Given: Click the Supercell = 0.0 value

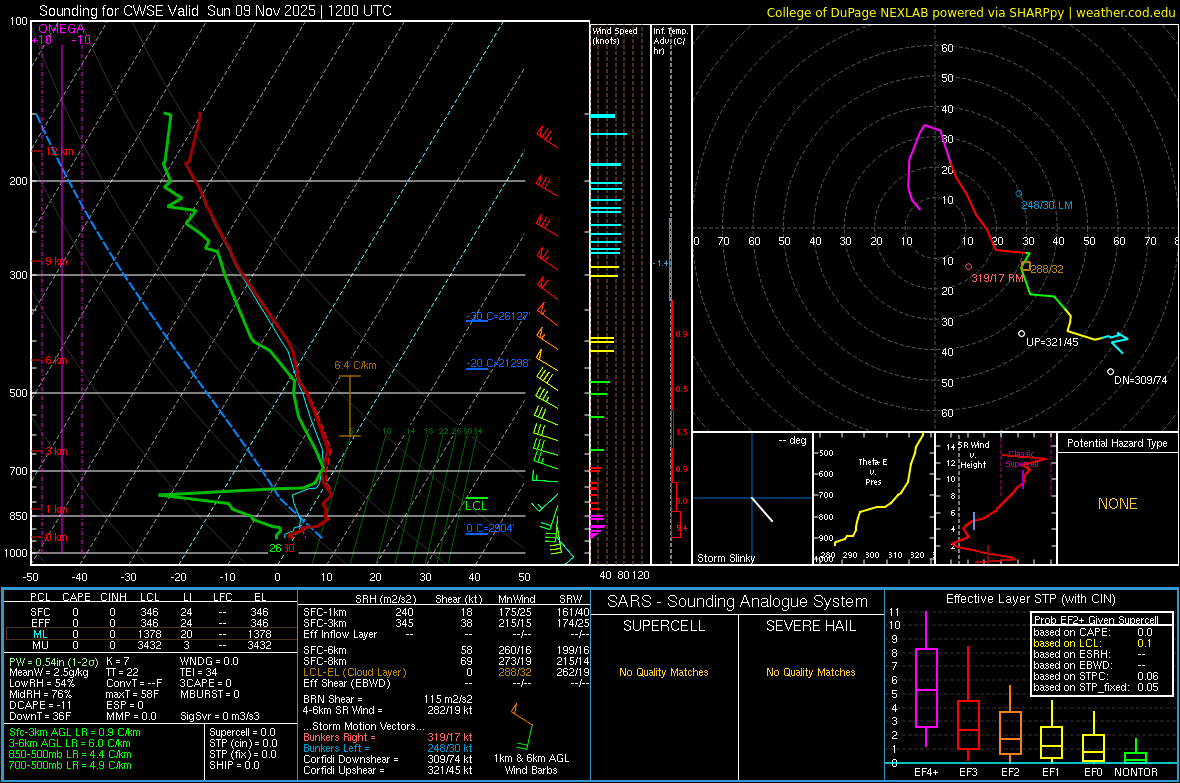Looking at the screenshot, I should (242, 732).
